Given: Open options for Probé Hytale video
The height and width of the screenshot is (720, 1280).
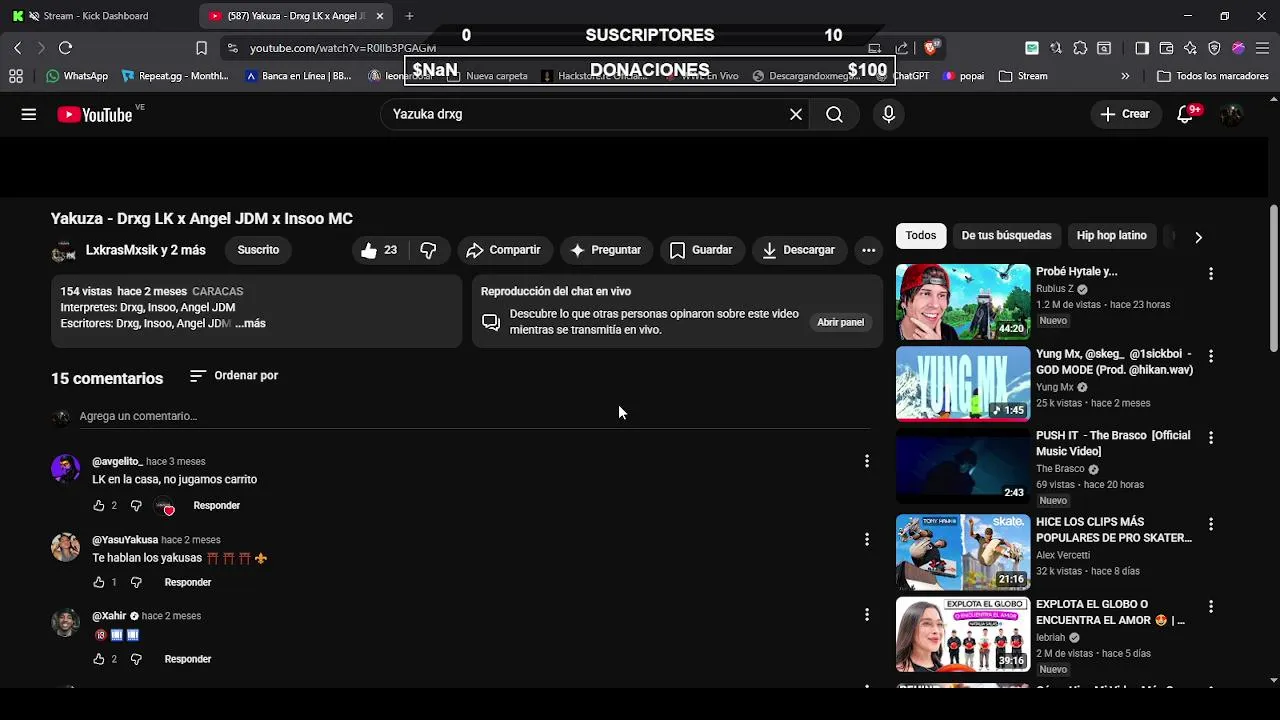Looking at the screenshot, I should (x=1211, y=274).
